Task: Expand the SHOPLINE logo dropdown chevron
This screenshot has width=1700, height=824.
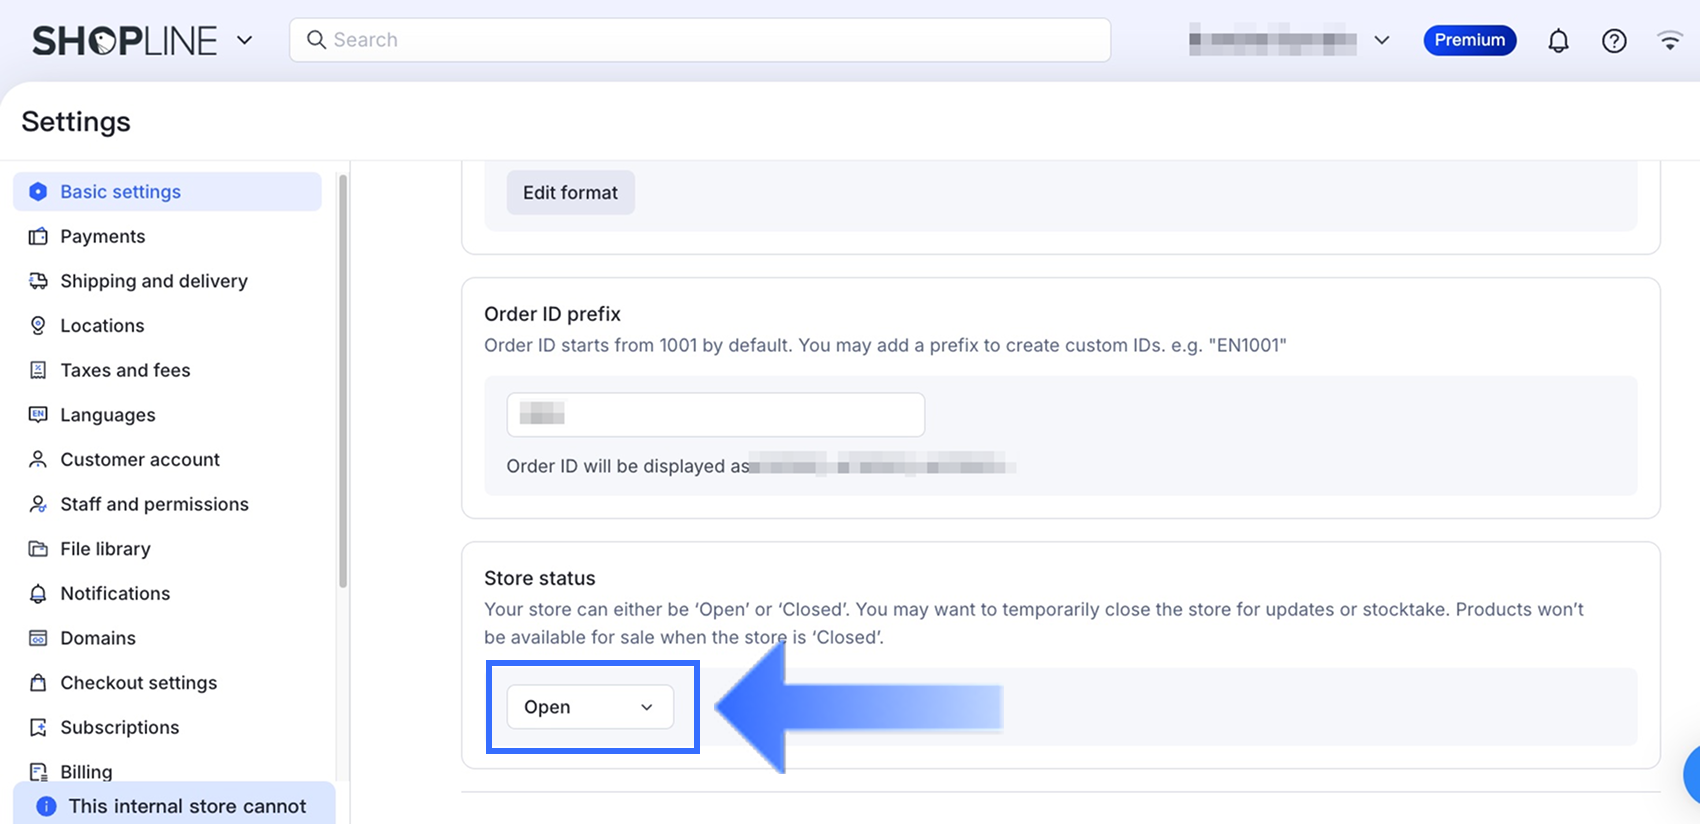Action: (244, 41)
